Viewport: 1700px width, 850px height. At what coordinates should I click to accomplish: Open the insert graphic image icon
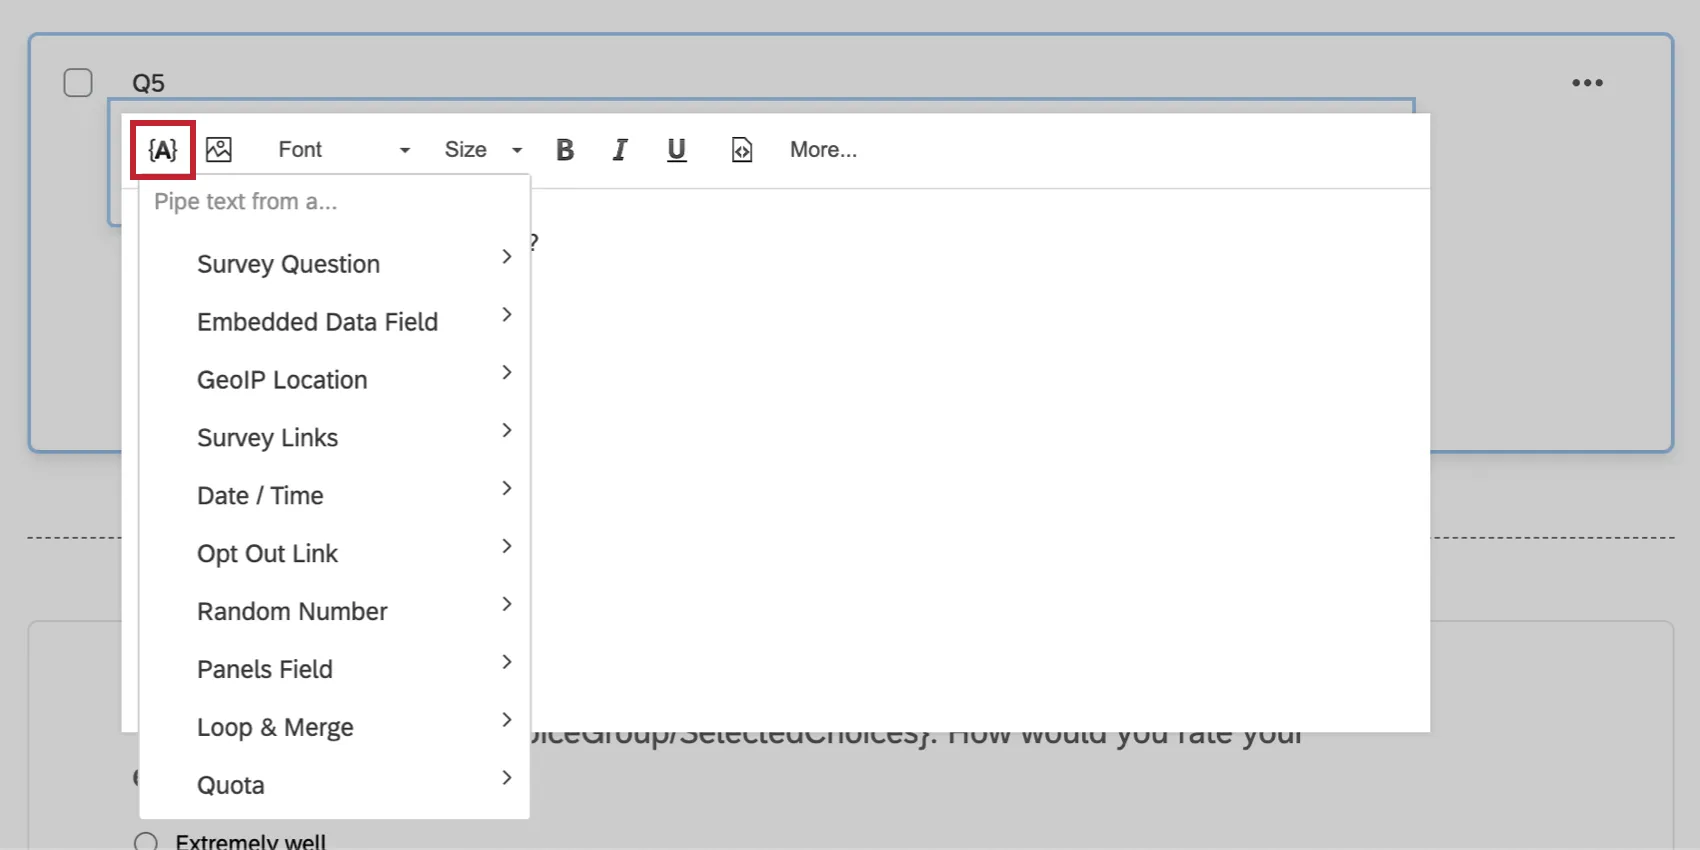click(x=219, y=150)
